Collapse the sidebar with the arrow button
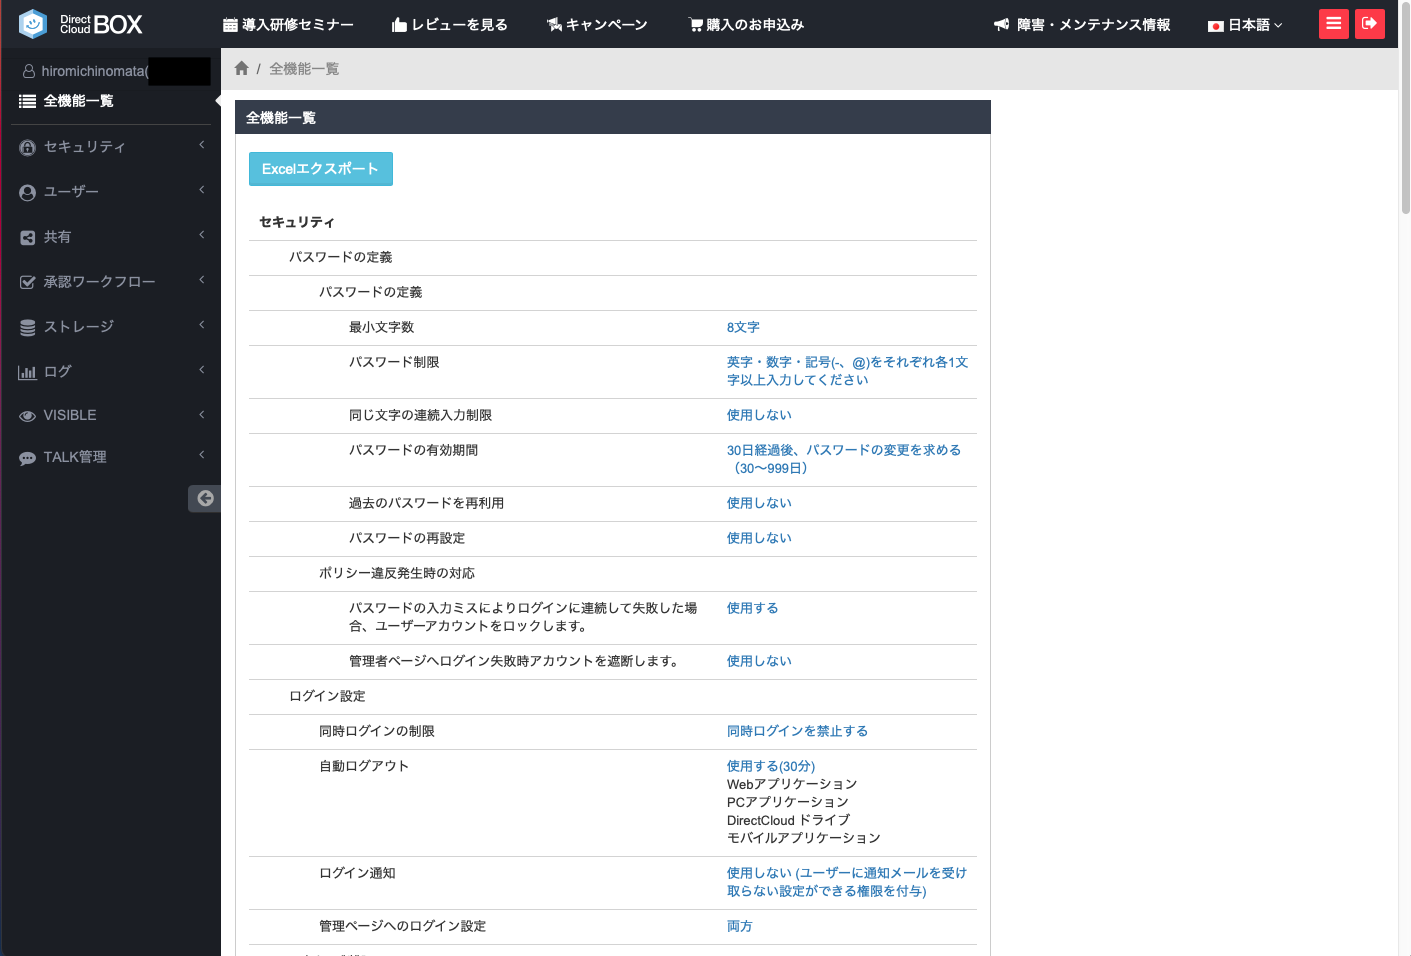This screenshot has height=956, width=1411. (x=204, y=498)
